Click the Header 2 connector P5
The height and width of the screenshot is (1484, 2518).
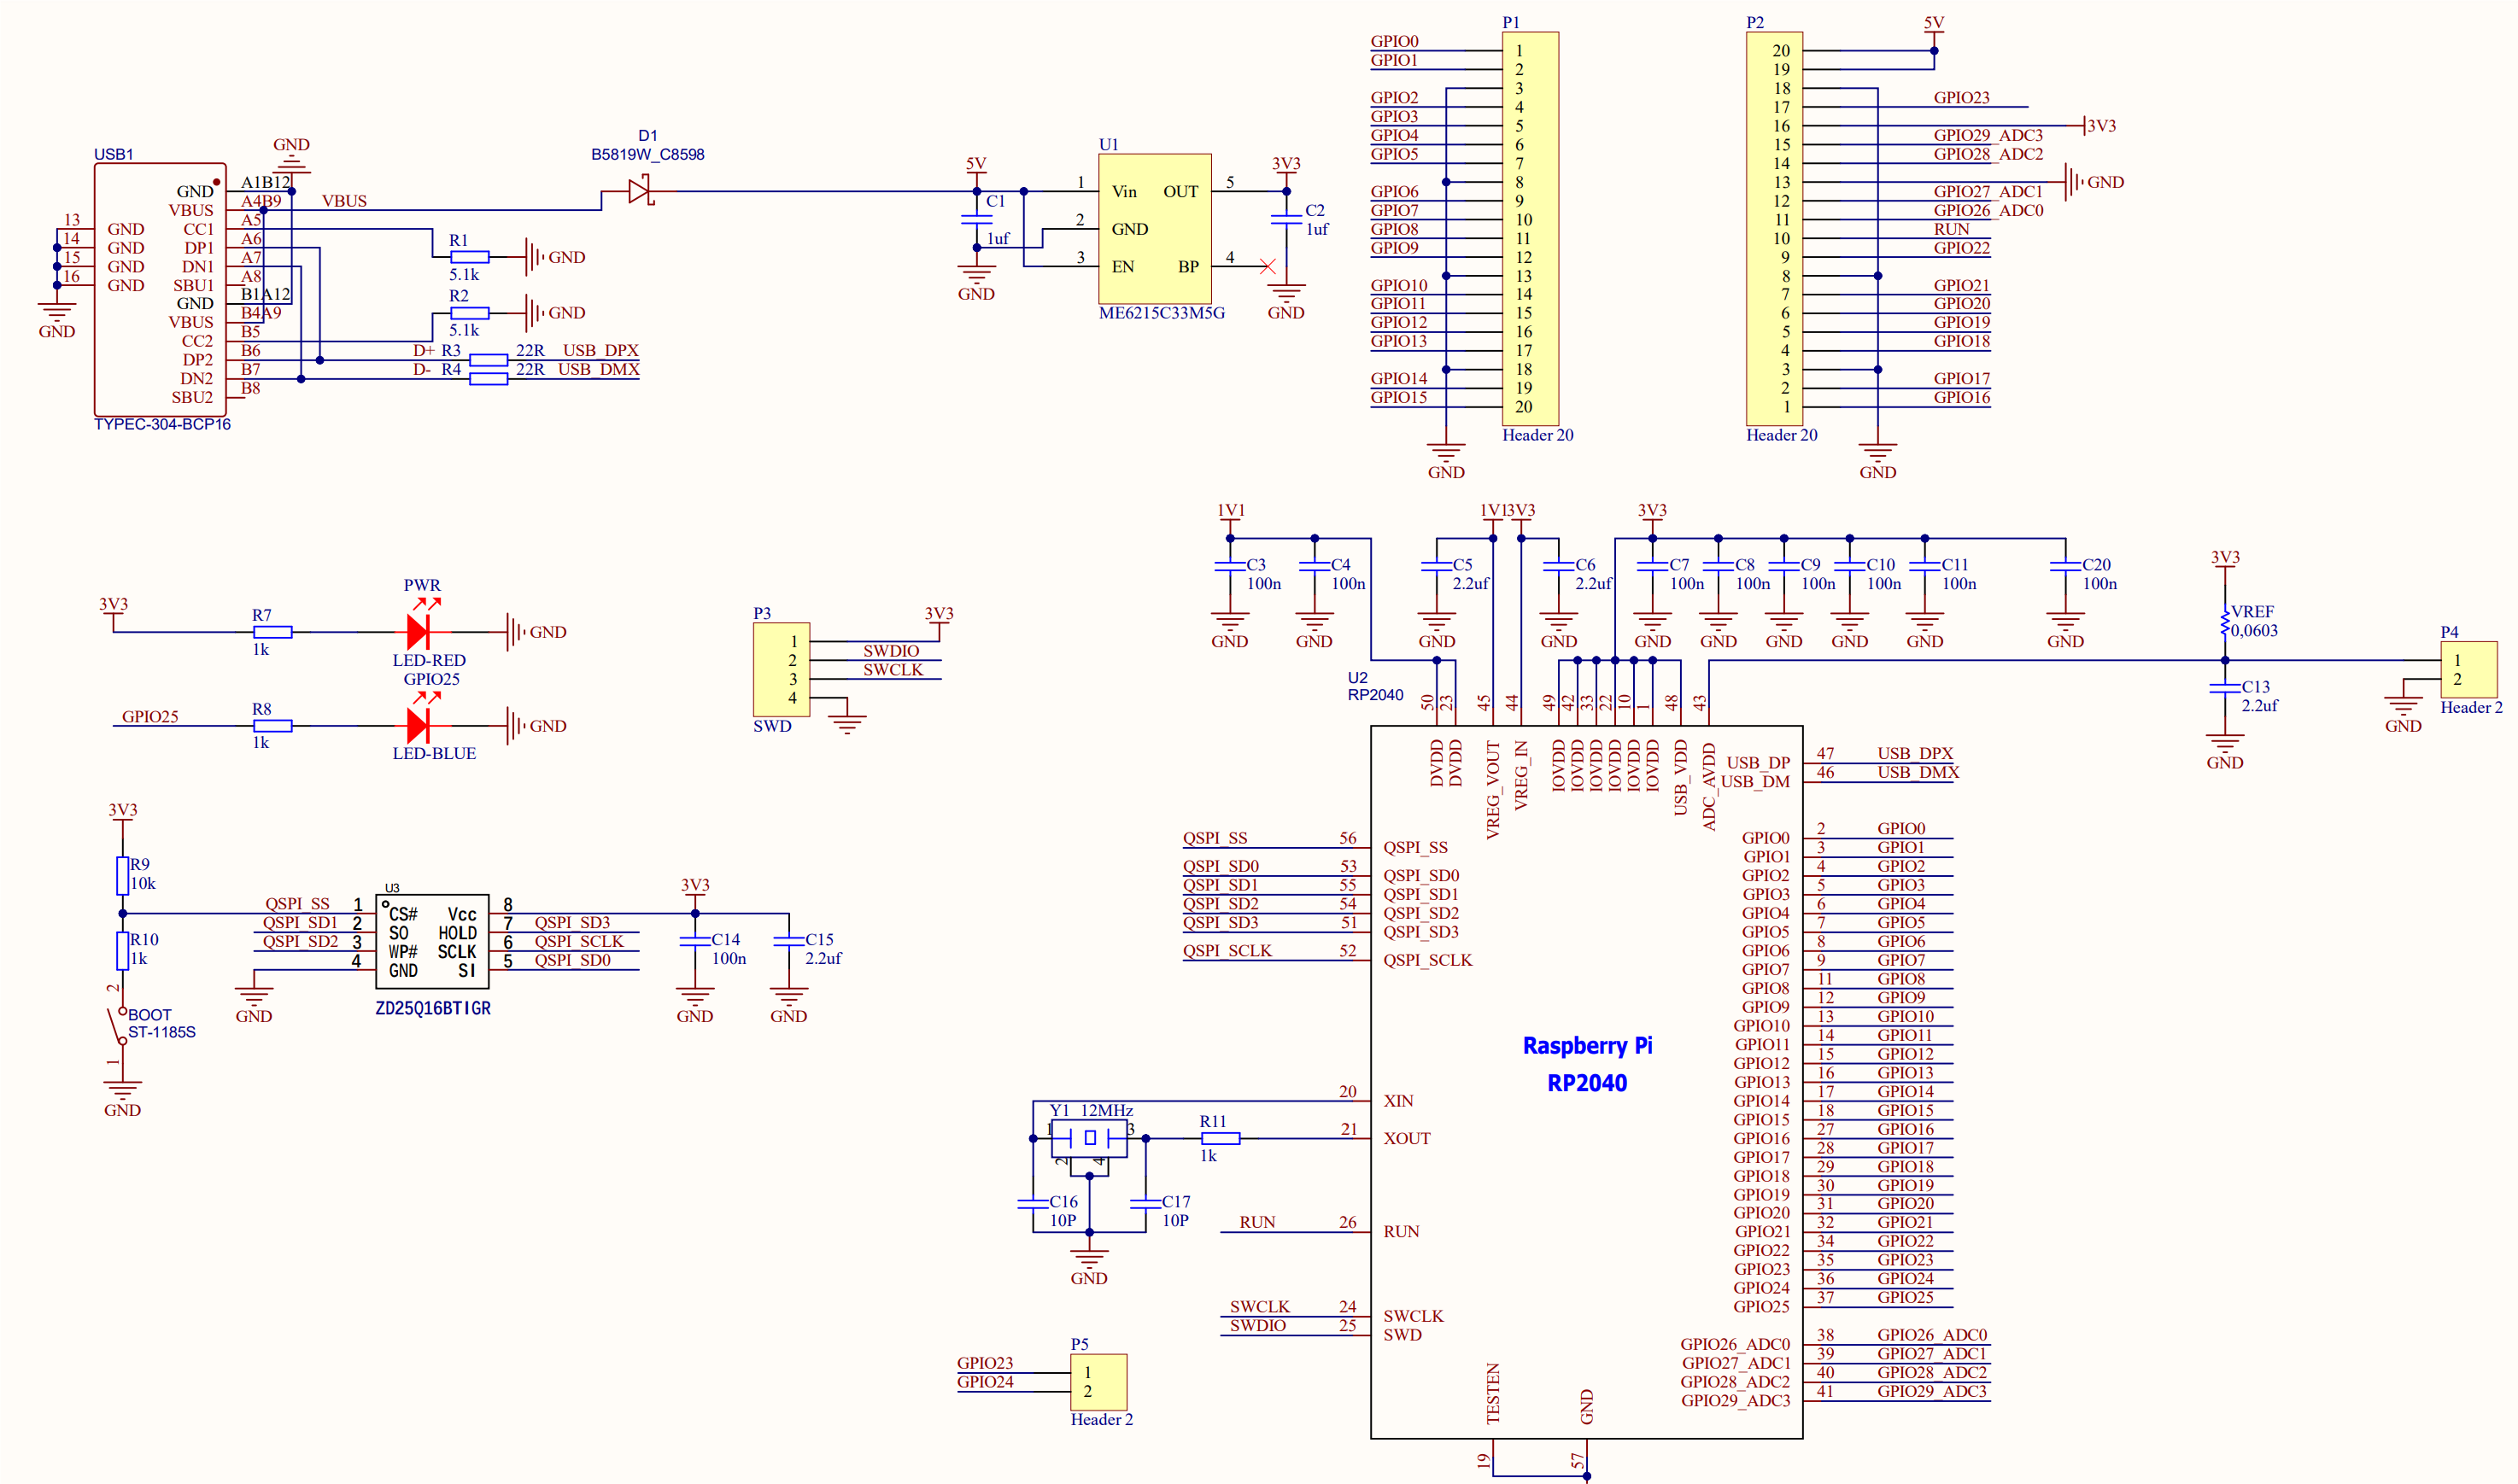tap(1100, 1382)
